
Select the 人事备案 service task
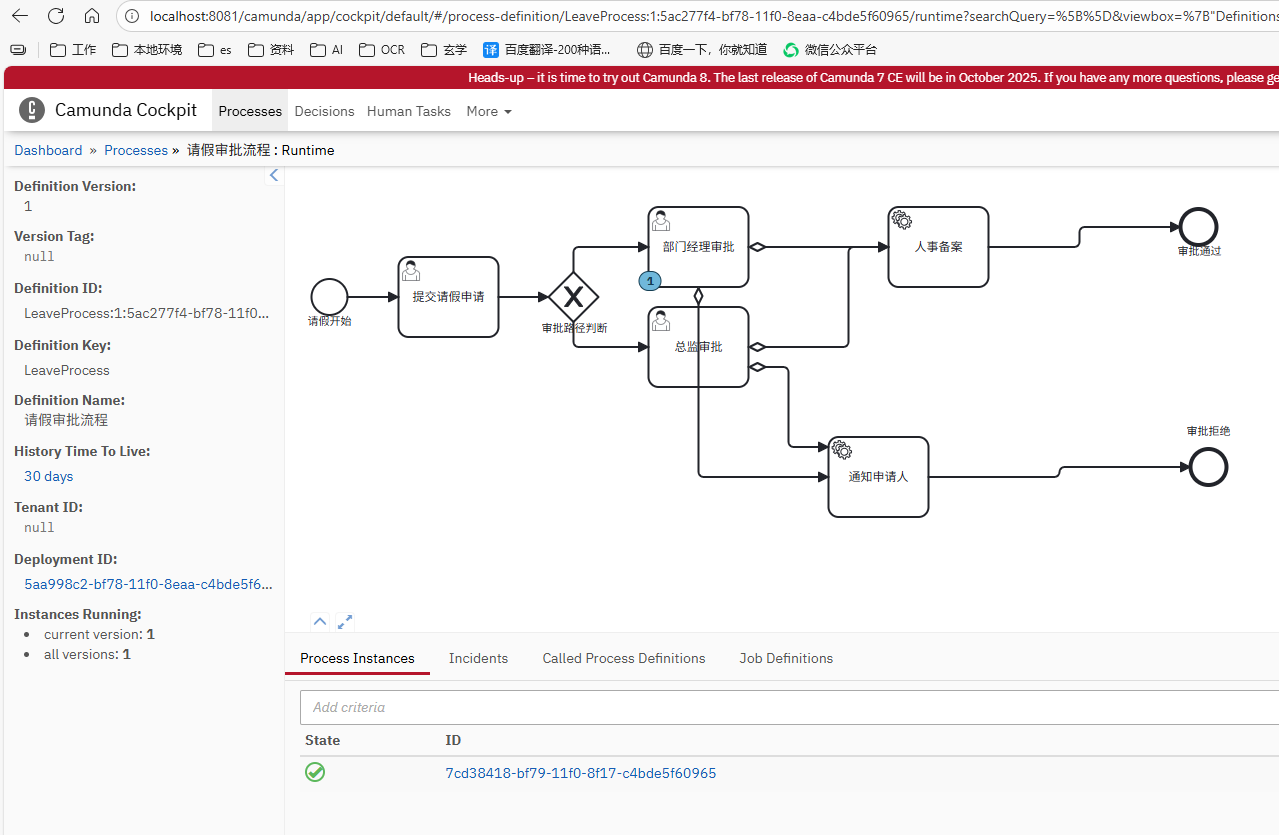938,247
